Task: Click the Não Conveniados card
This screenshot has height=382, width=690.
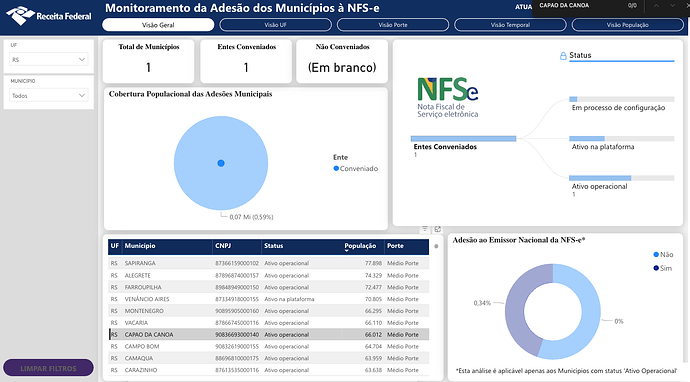Action: point(342,61)
